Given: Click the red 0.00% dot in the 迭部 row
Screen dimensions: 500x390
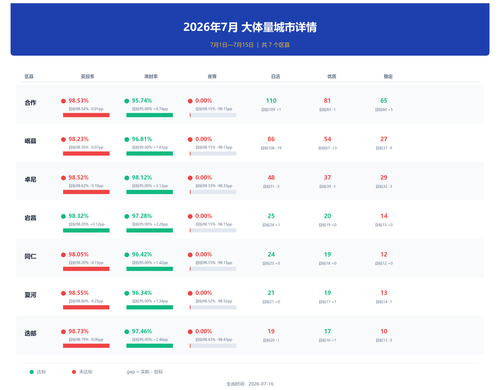Looking at the screenshot, I should pos(190,332).
